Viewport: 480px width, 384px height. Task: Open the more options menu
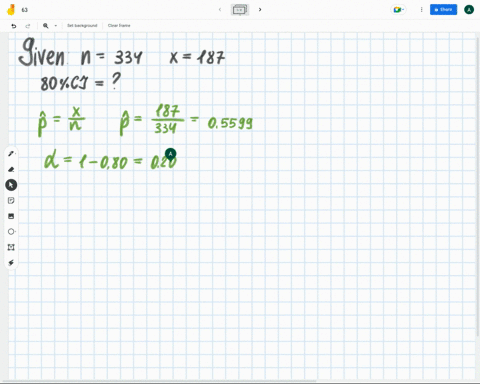[x=421, y=10]
